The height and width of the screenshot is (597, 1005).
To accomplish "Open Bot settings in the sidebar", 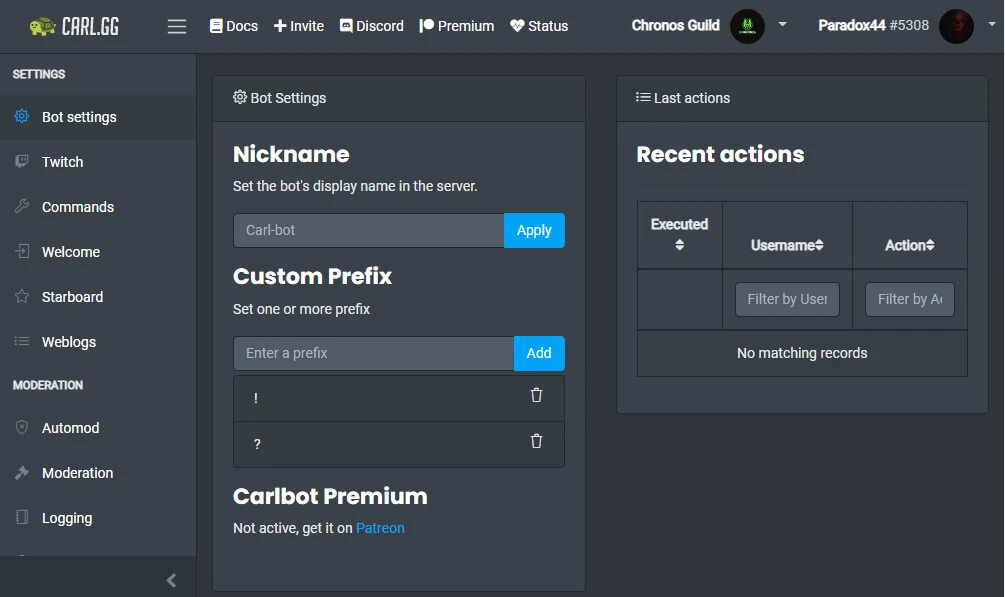I will click(79, 117).
